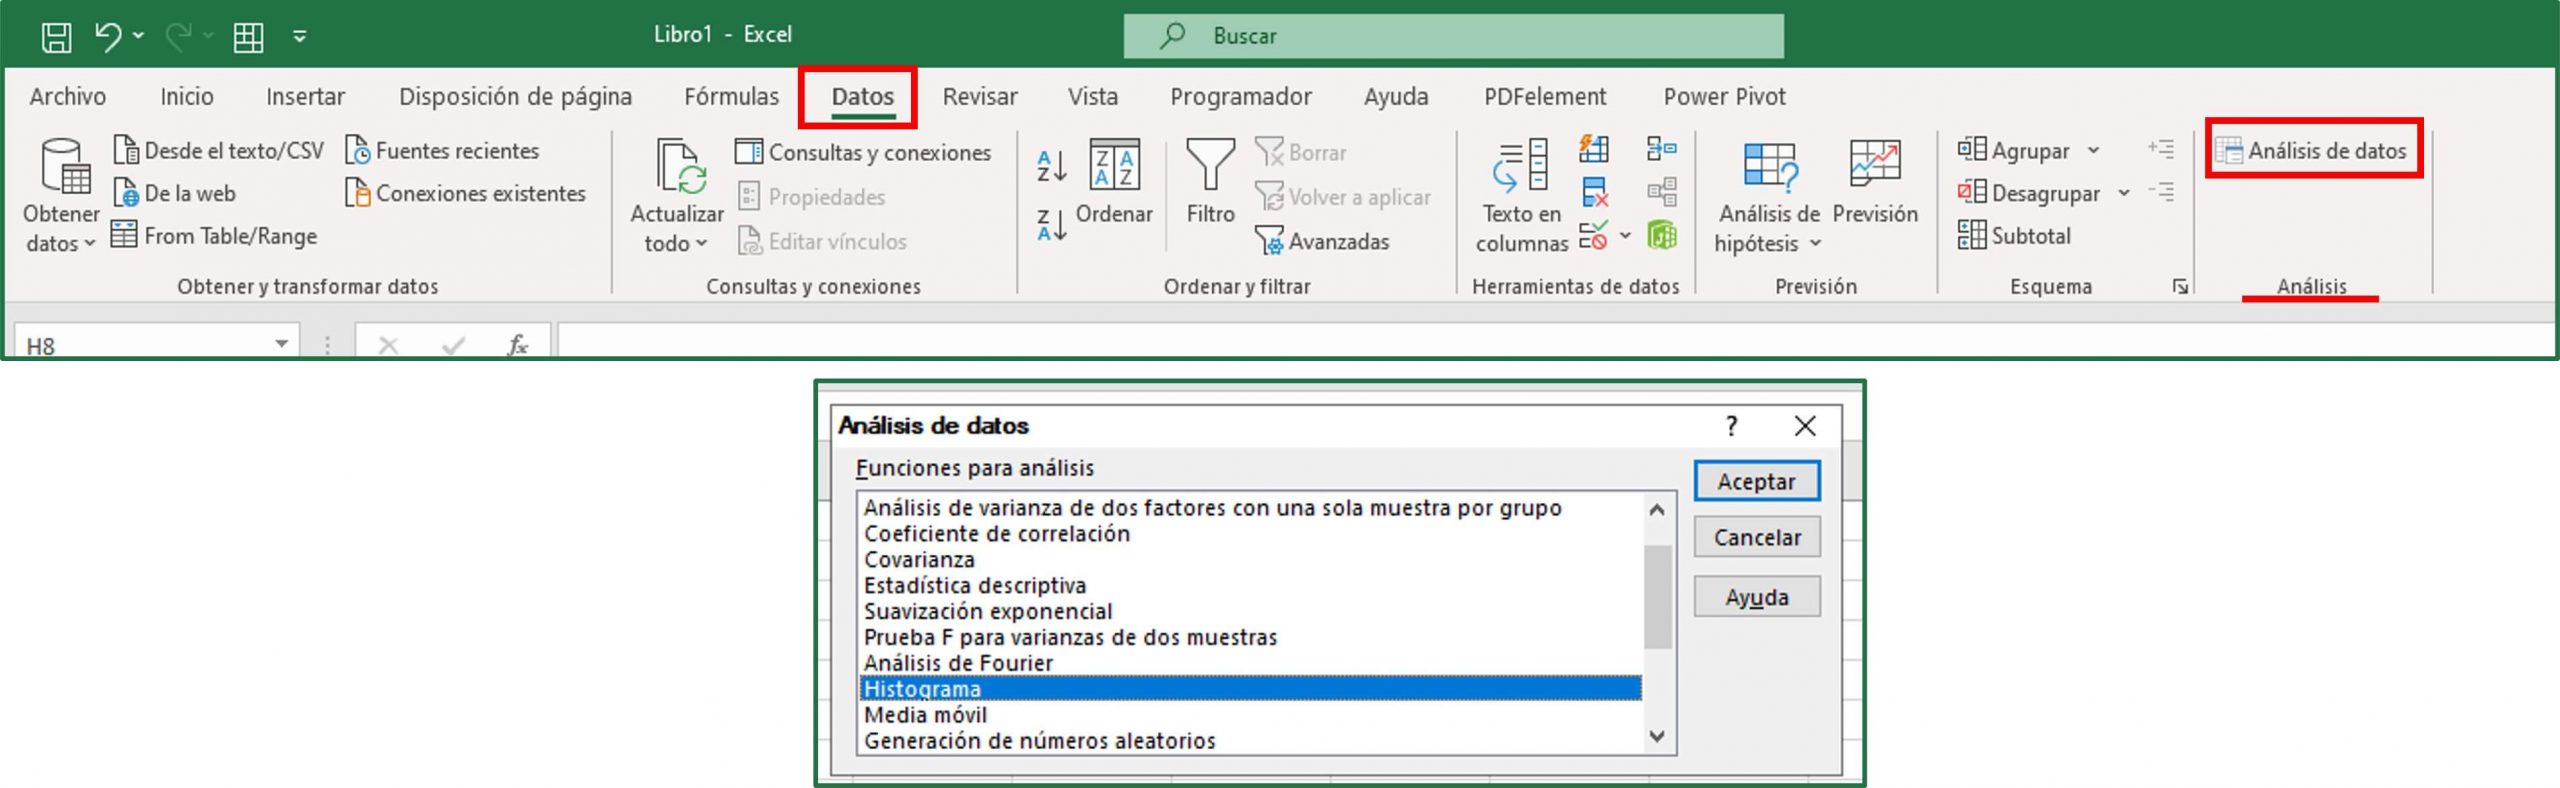The image size is (2560, 788).
Task: Open the Obtener datos dropdown
Action: pyautogui.click(x=61, y=196)
